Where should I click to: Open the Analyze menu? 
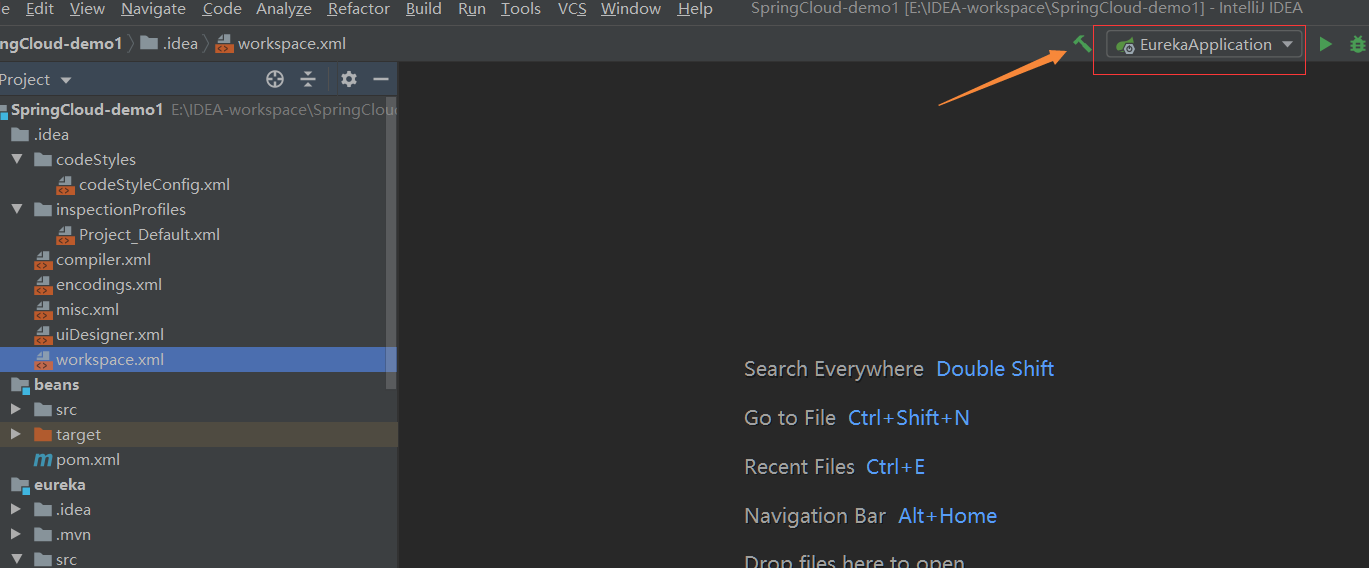click(x=284, y=9)
